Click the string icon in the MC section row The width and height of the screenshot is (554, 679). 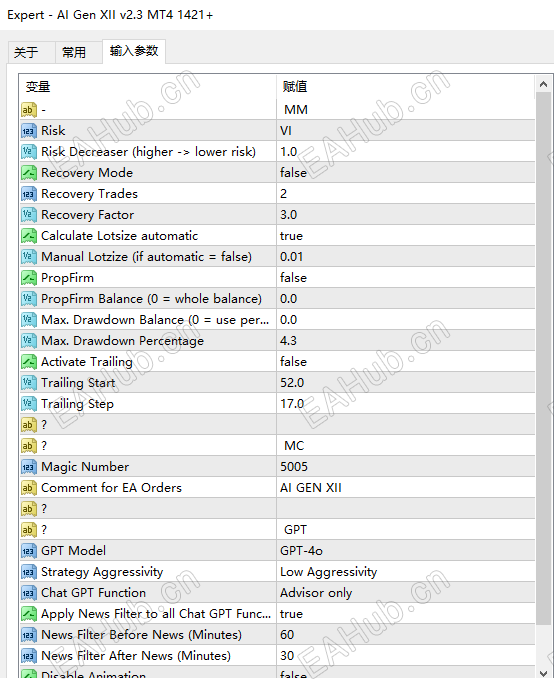(29, 446)
